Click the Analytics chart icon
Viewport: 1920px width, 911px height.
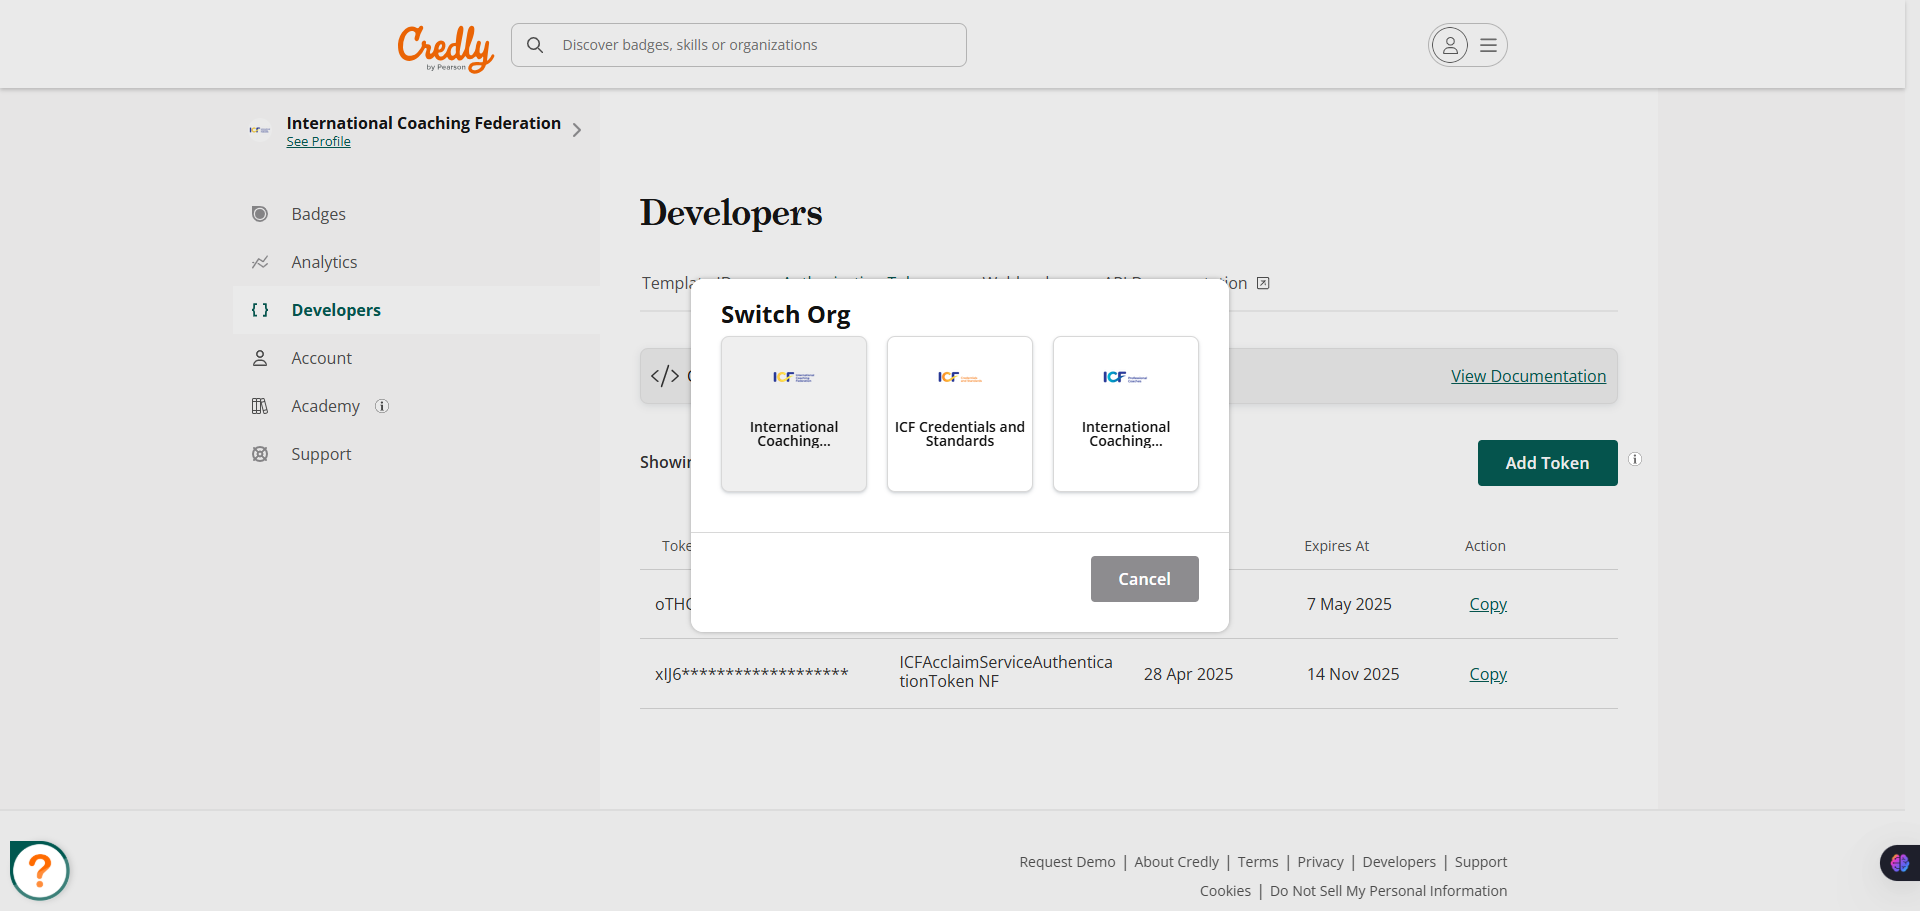(x=260, y=262)
